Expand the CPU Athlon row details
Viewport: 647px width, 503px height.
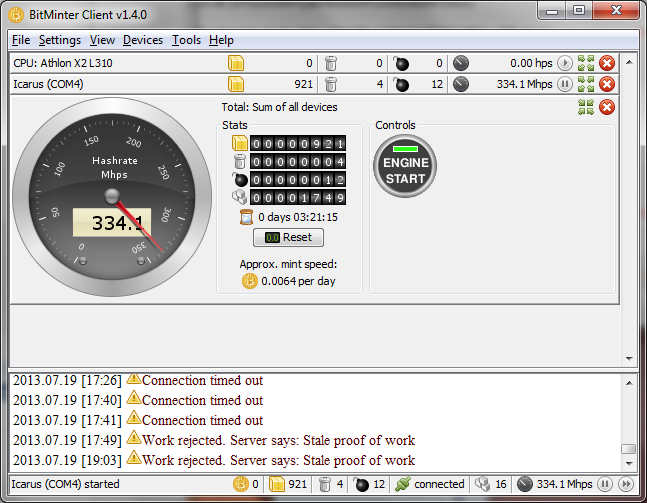coord(586,63)
